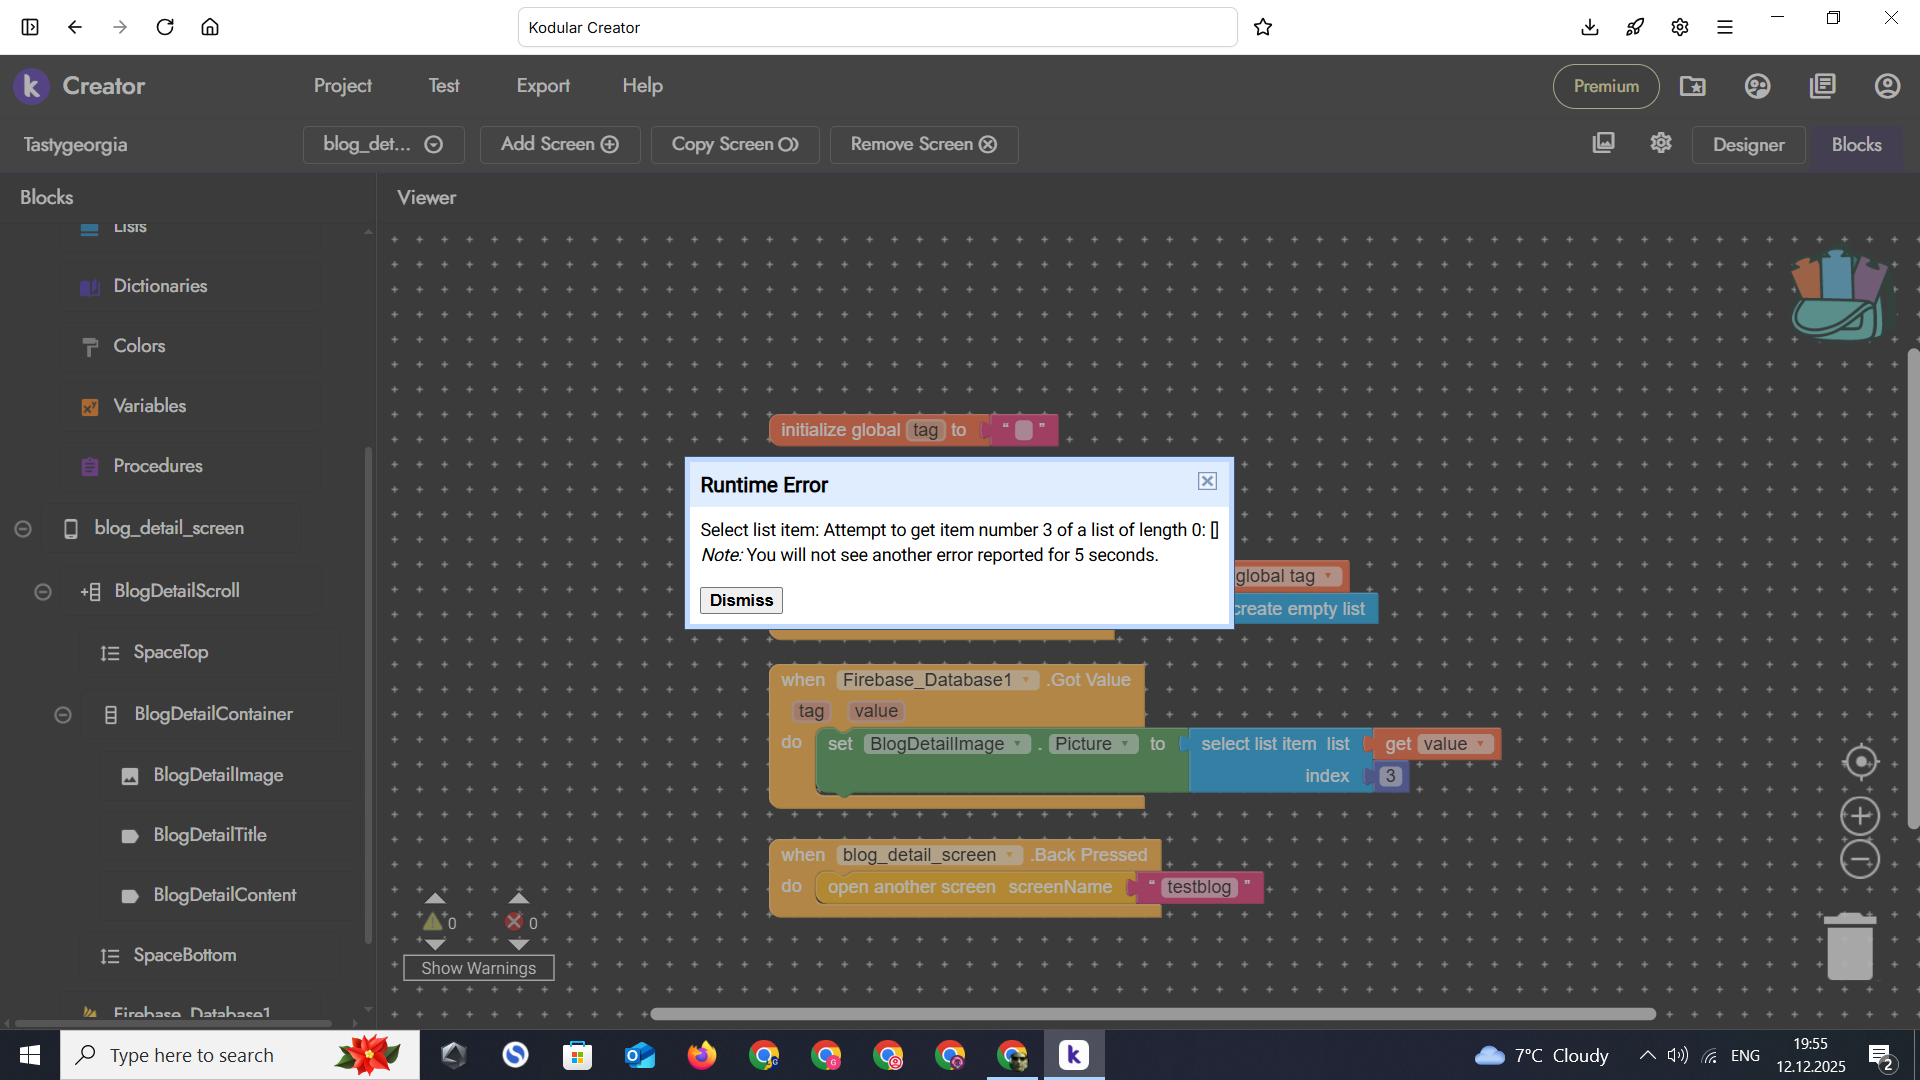Open the backpack icon in the viewer
1920x1080 pixels.
(x=1840, y=297)
